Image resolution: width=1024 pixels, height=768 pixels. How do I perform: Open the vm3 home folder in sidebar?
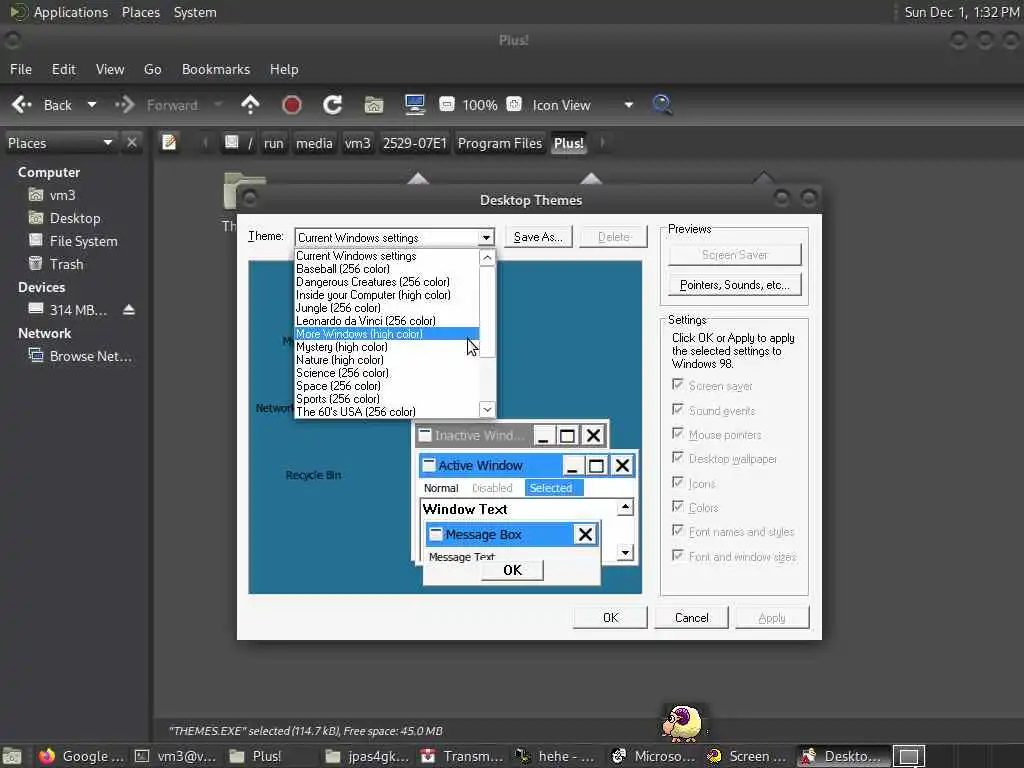[63, 195]
